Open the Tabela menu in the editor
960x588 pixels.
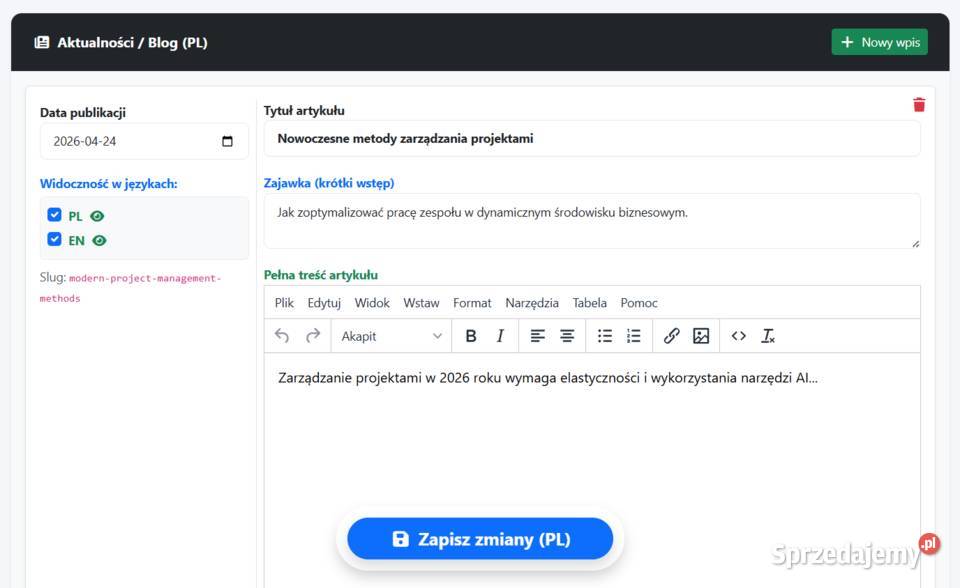tap(589, 302)
